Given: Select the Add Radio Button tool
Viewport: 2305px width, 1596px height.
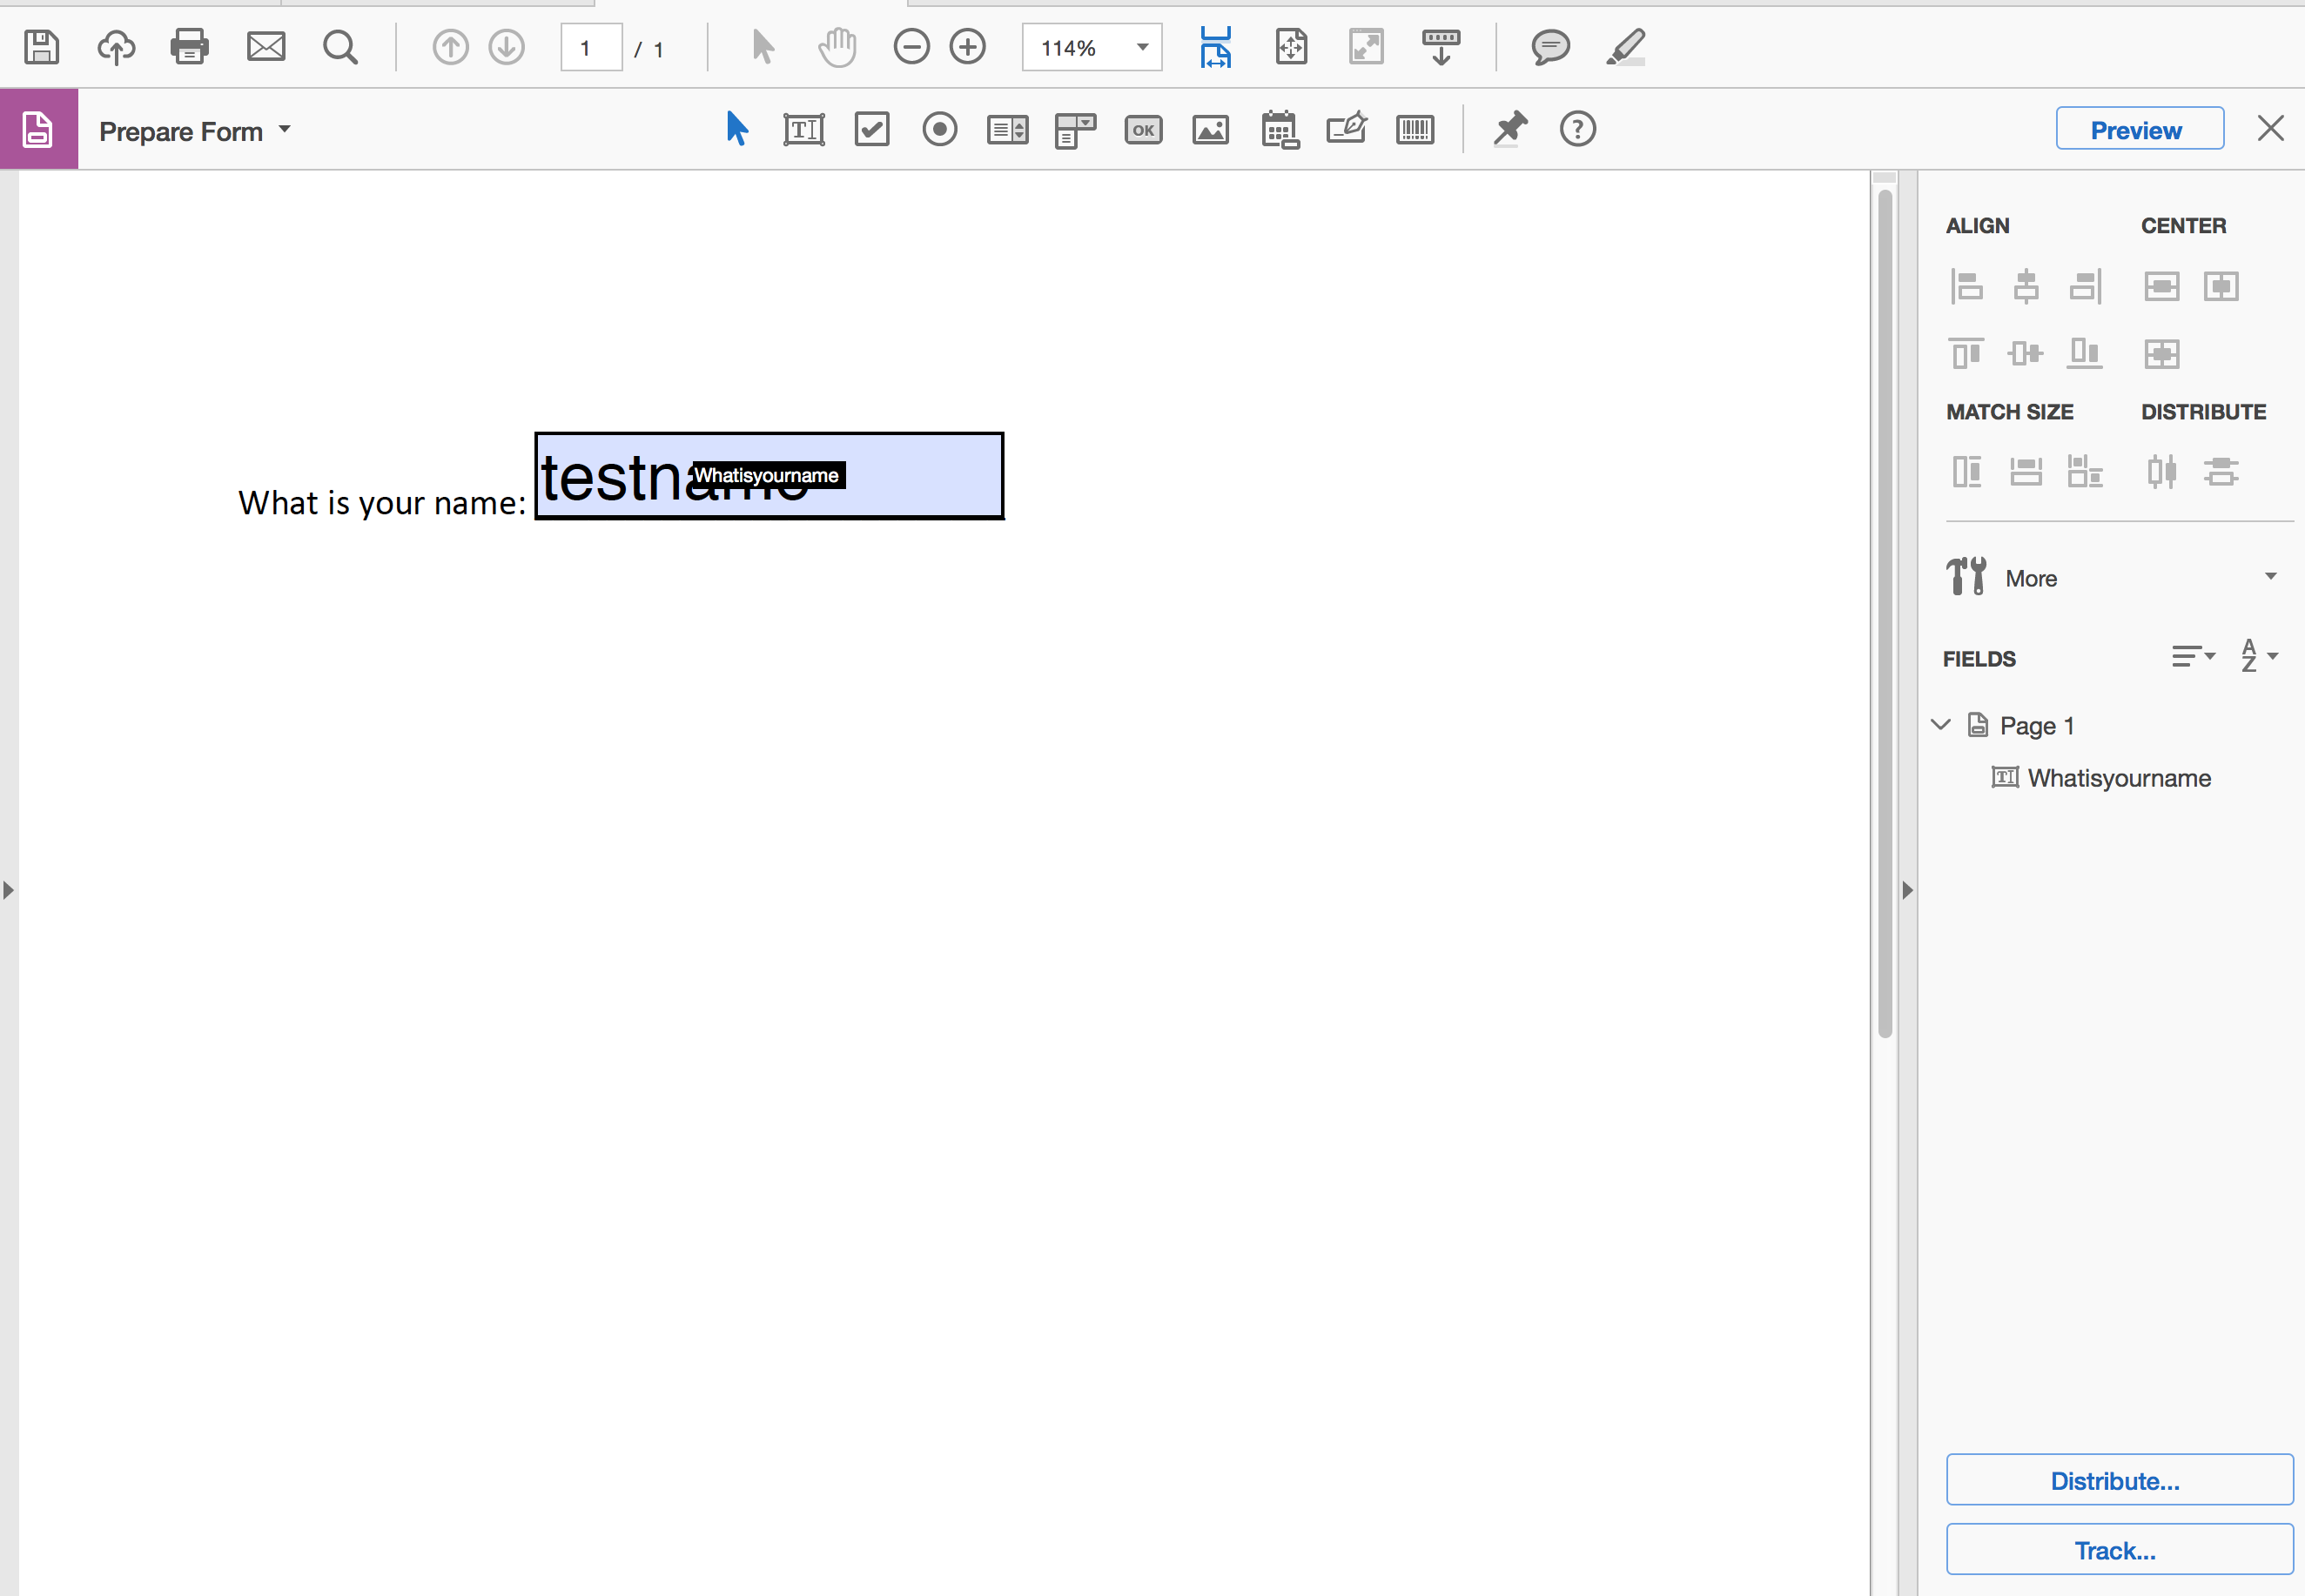Looking at the screenshot, I should 939,130.
